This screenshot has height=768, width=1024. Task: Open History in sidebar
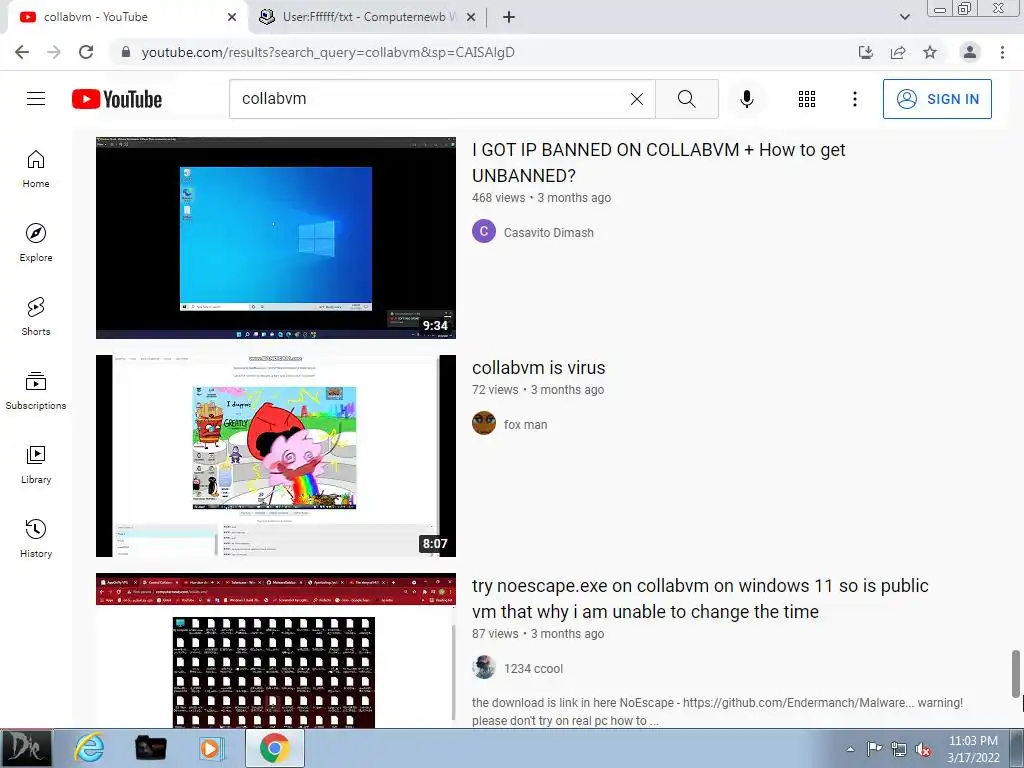click(36, 539)
